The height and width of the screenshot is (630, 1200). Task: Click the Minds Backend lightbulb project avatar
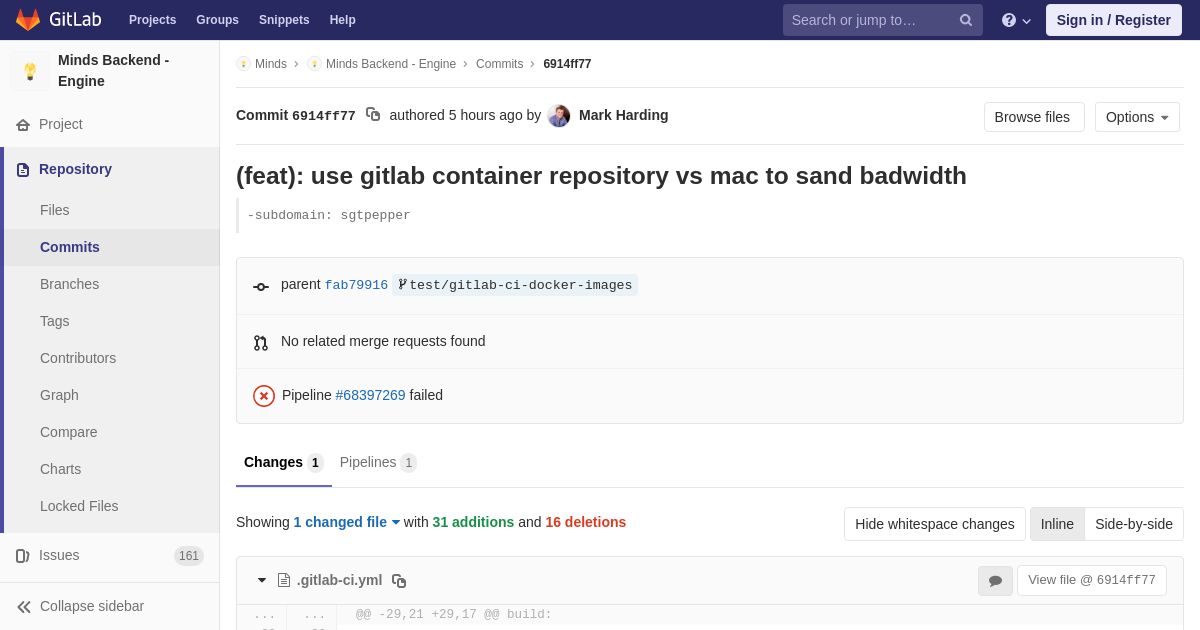(30, 71)
